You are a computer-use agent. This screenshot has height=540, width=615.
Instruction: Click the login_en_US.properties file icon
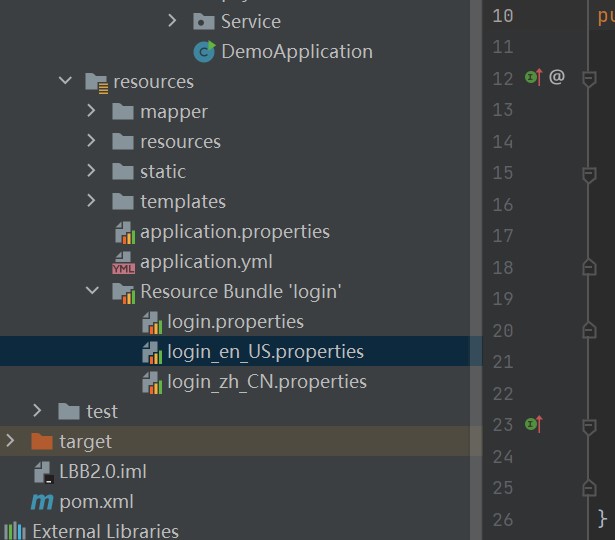(x=152, y=353)
